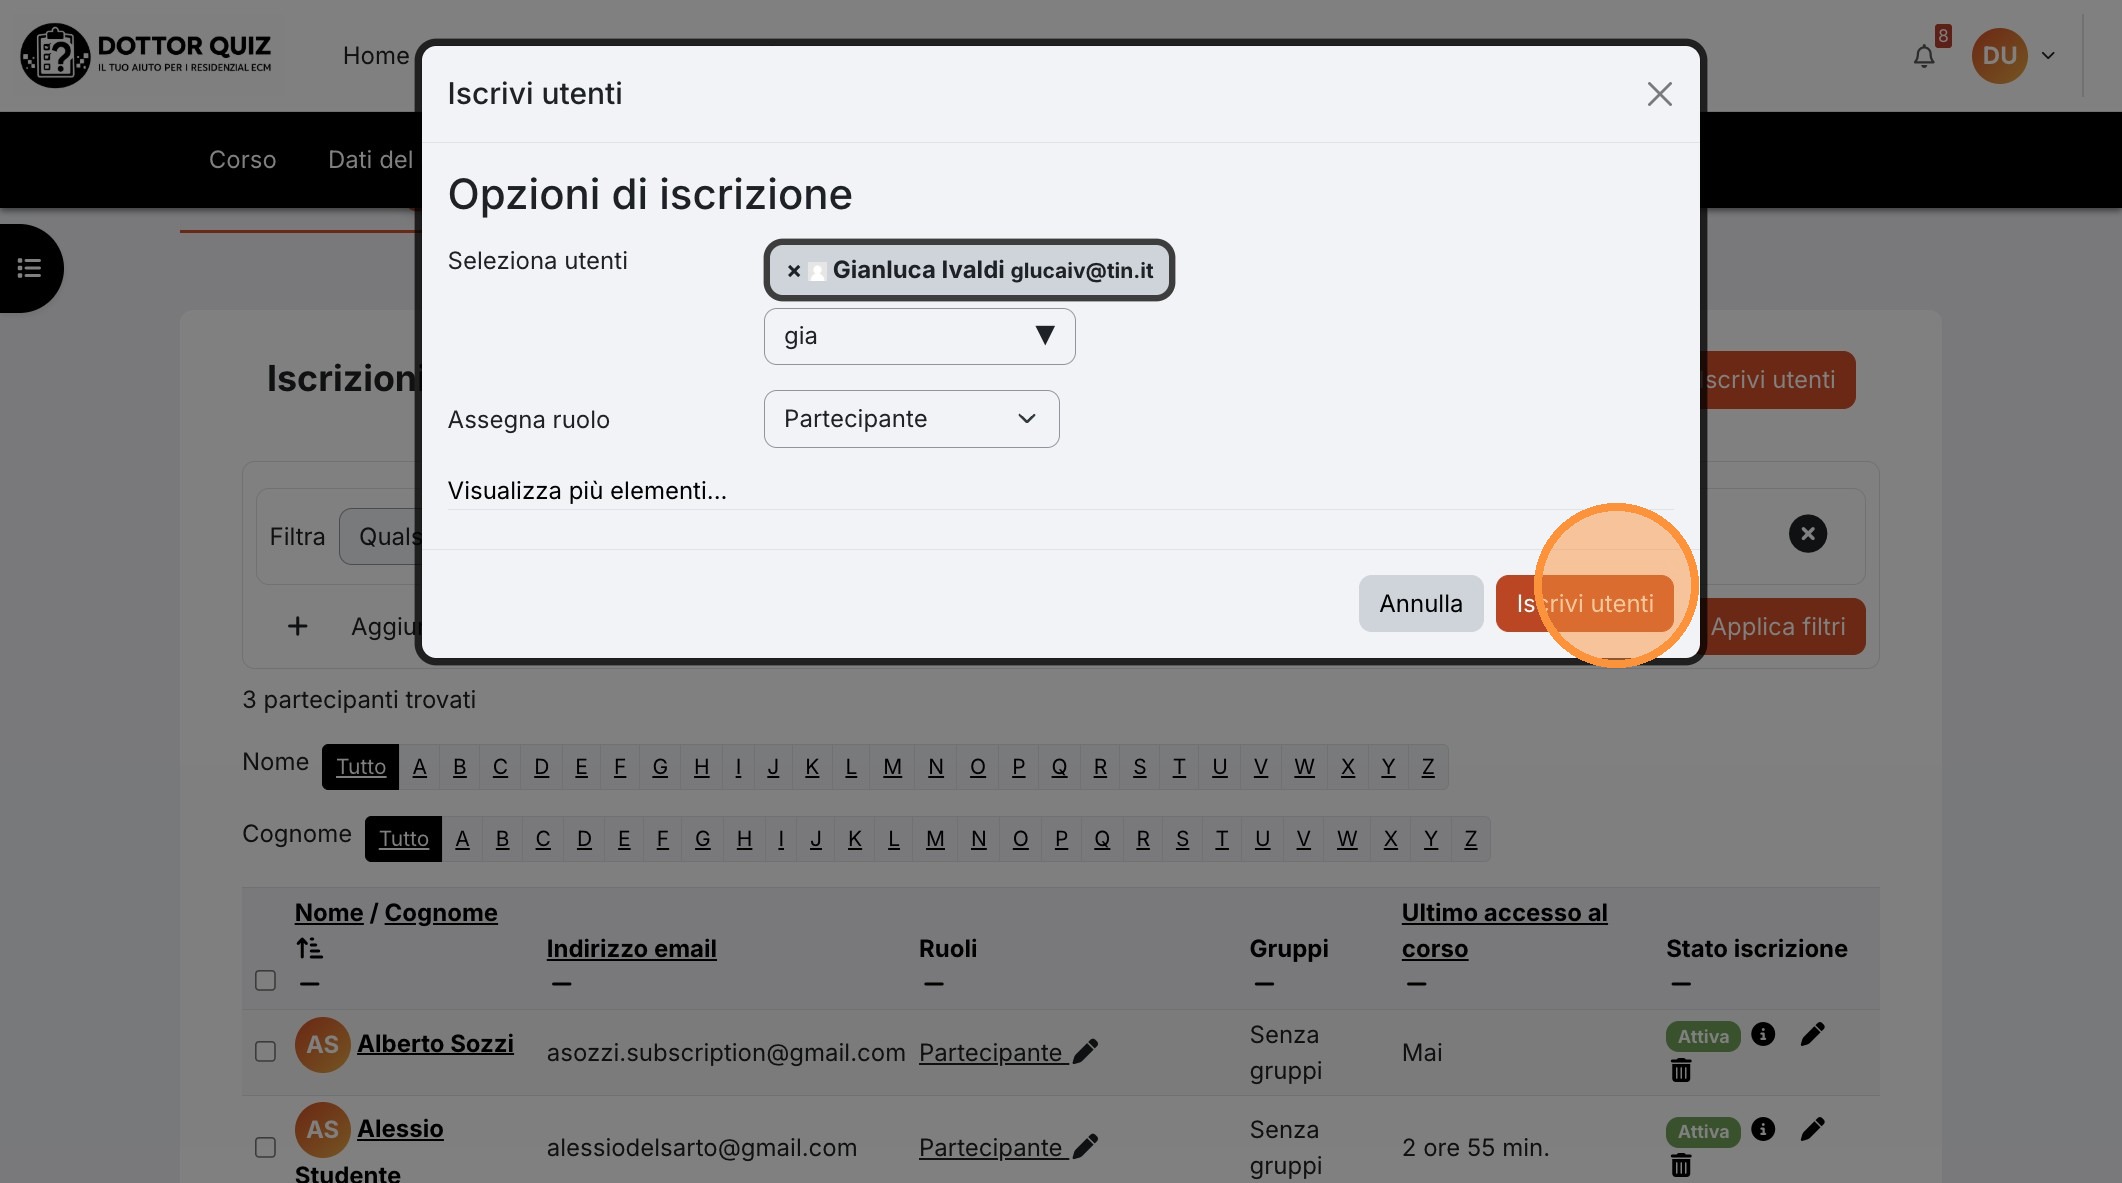2122x1183 pixels.
Task: Remove Gianluca Ivaldi from selected users
Action: [x=793, y=271]
